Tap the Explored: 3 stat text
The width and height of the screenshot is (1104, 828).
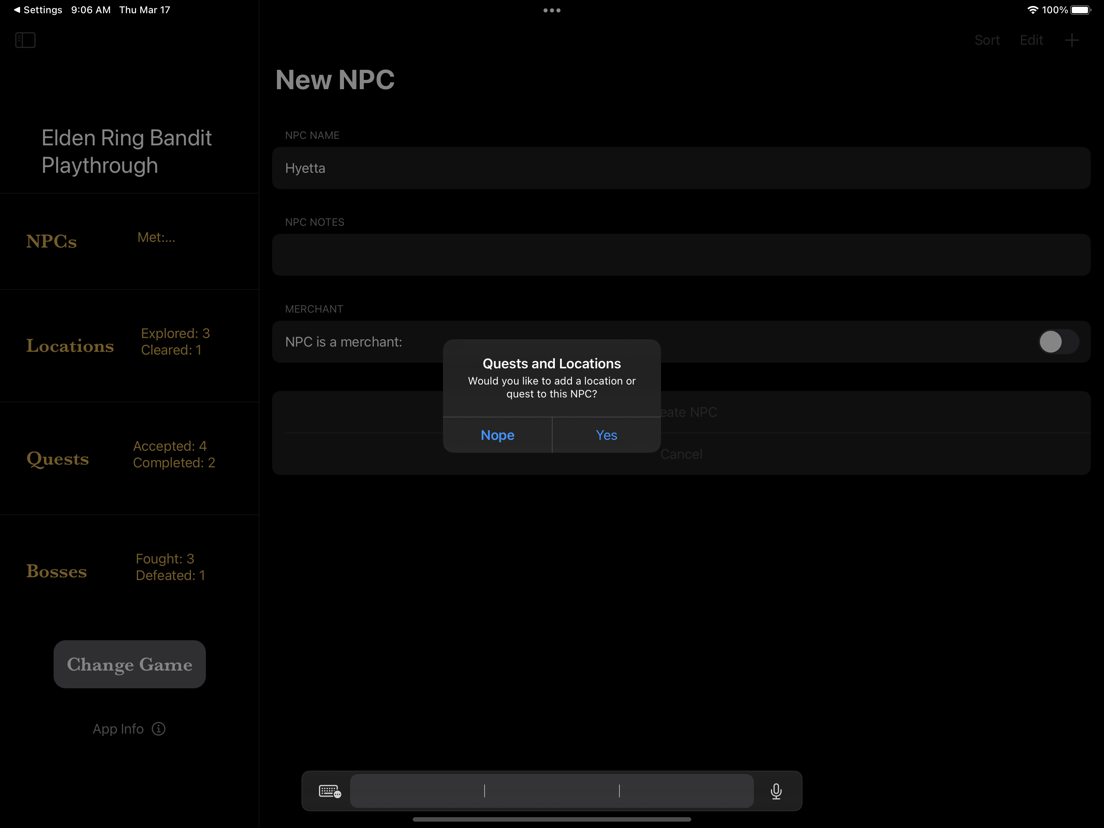(x=175, y=333)
